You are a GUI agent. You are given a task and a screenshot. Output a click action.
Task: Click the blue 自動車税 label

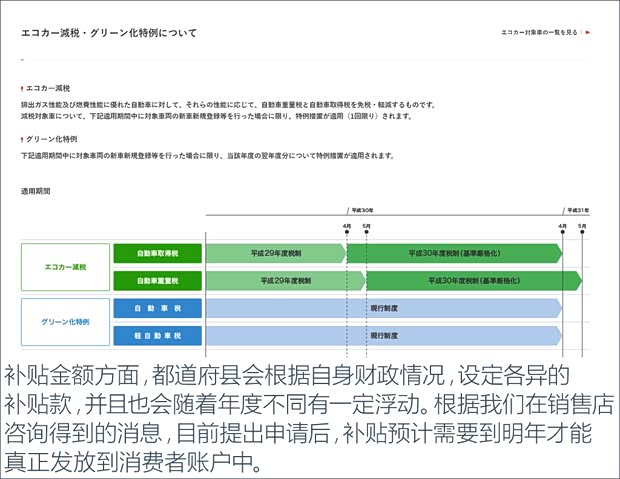157,308
